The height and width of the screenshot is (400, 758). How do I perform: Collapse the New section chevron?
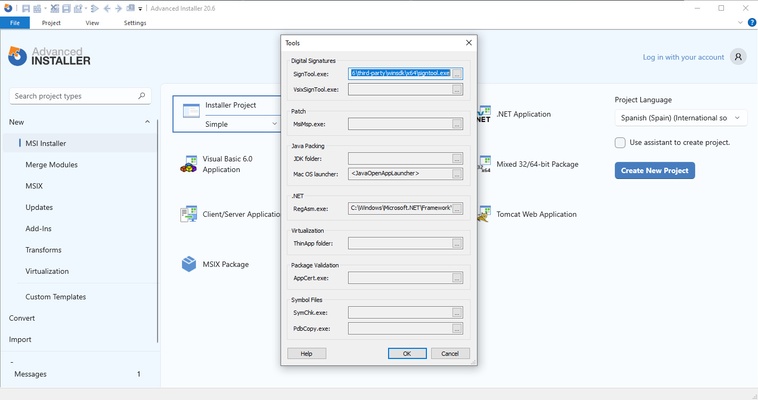click(x=147, y=122)
